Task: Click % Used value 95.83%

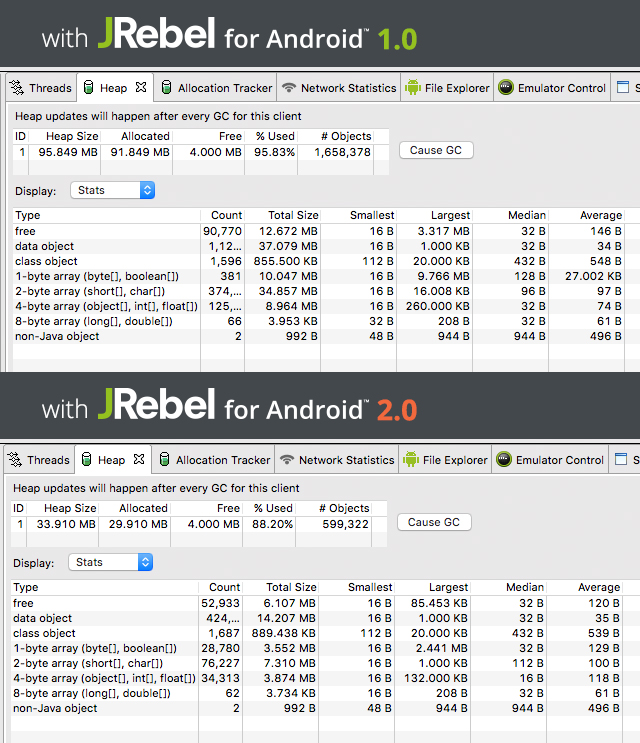Action: coord(274,152)
